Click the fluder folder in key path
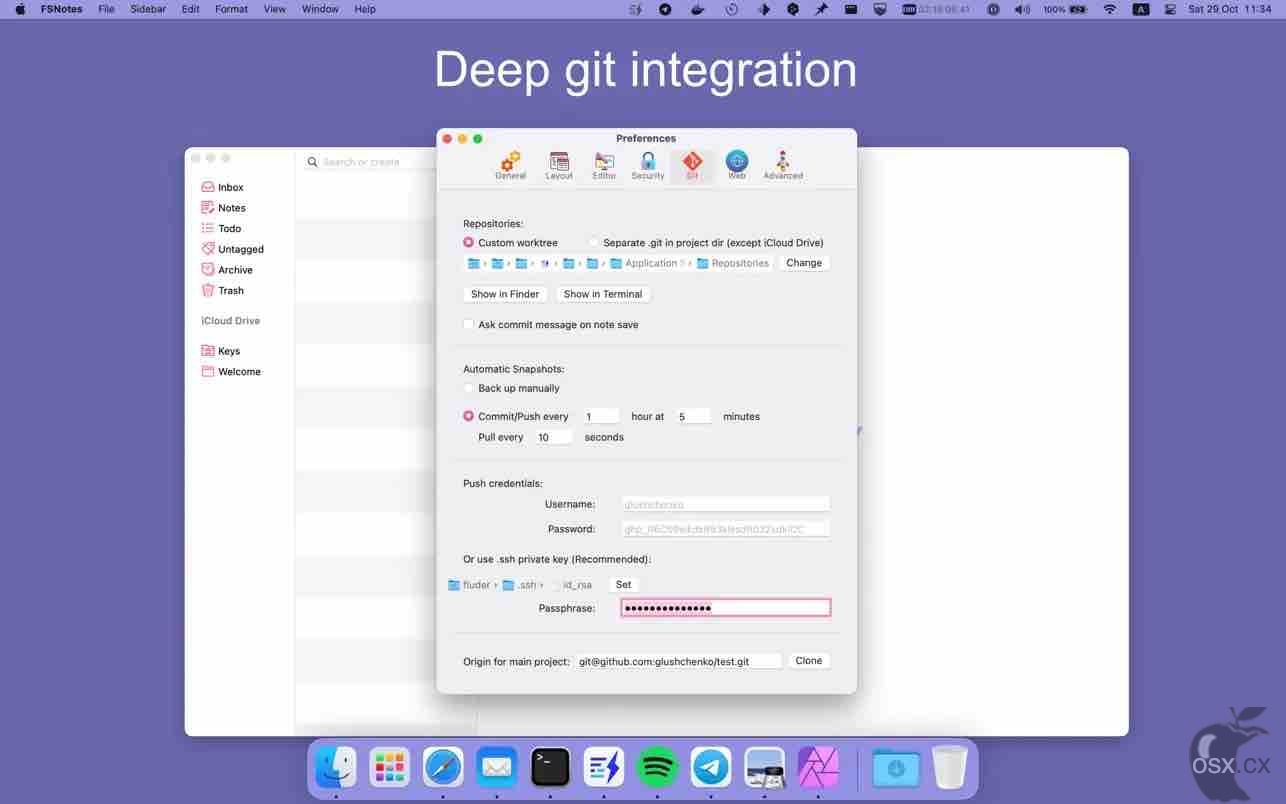1286x804 pixels. click(x=469, y=585)
